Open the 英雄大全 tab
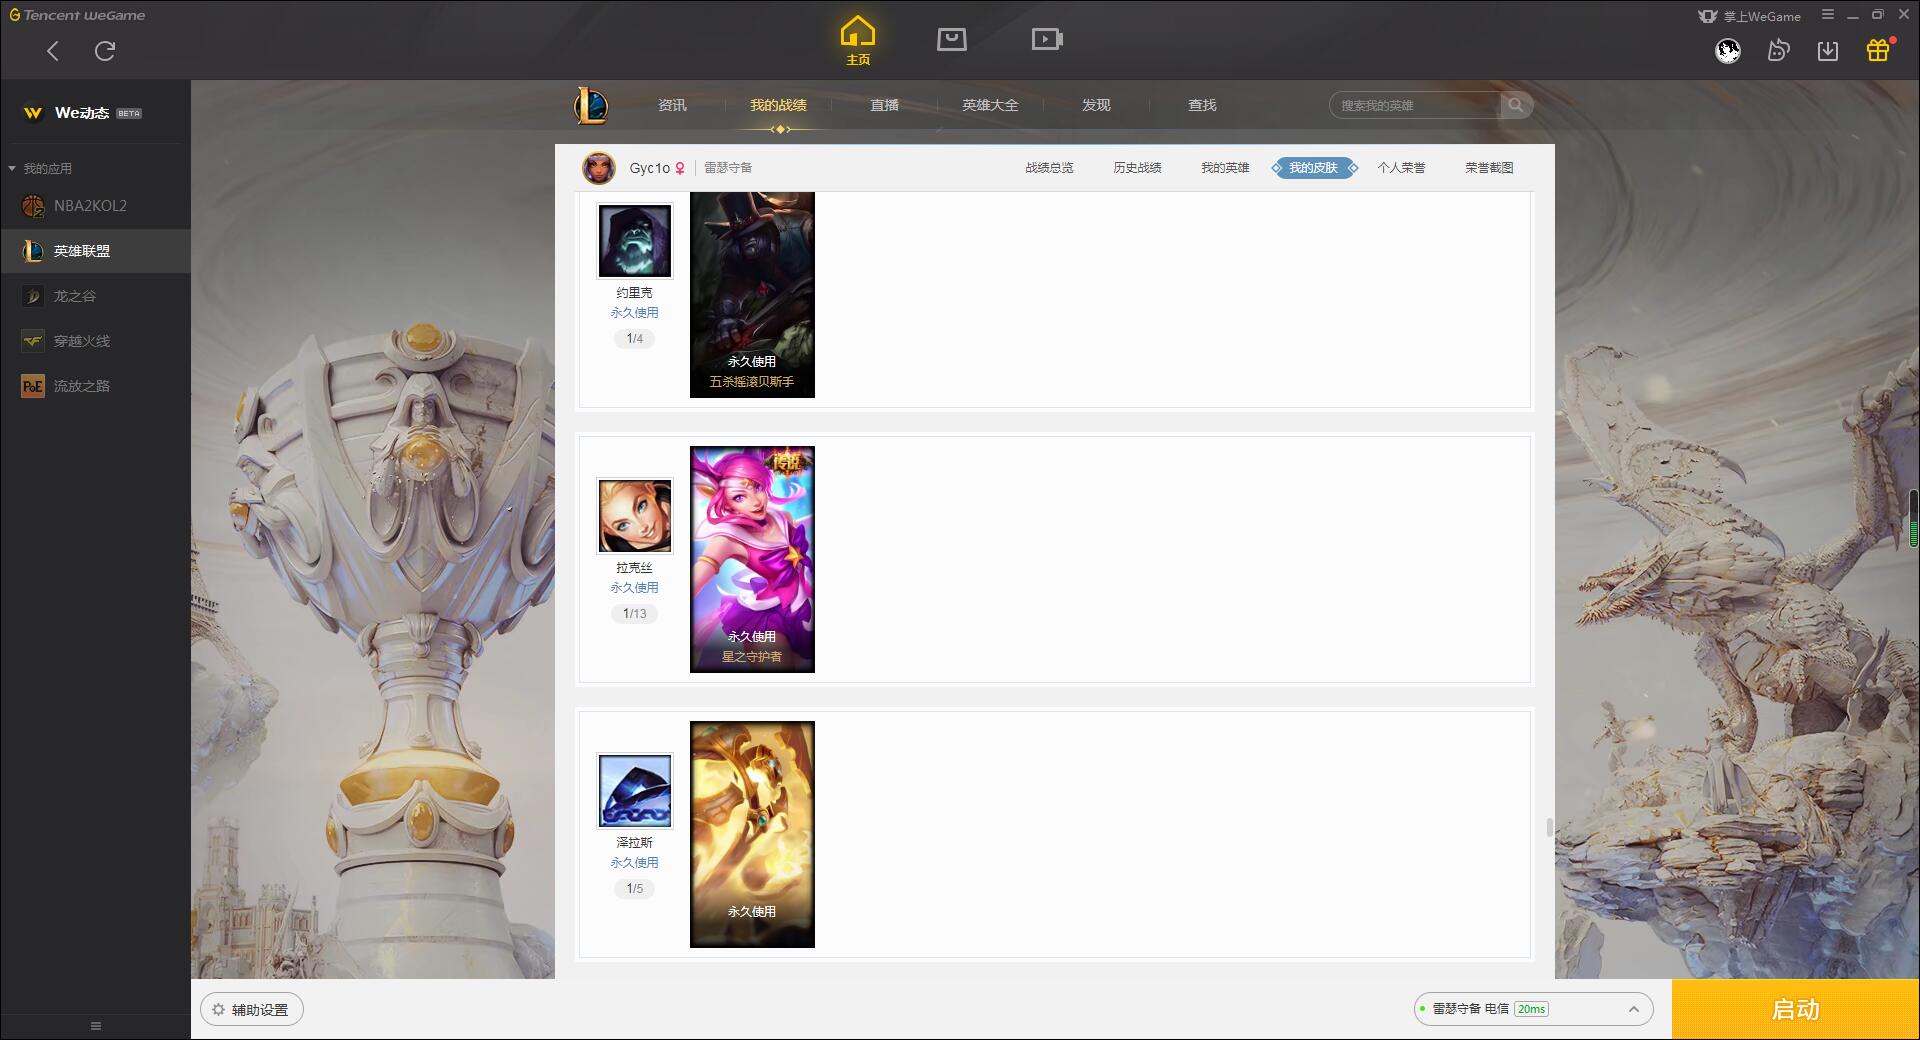The width and height of the screenshot is (1920, 1040). pos(990,105)
